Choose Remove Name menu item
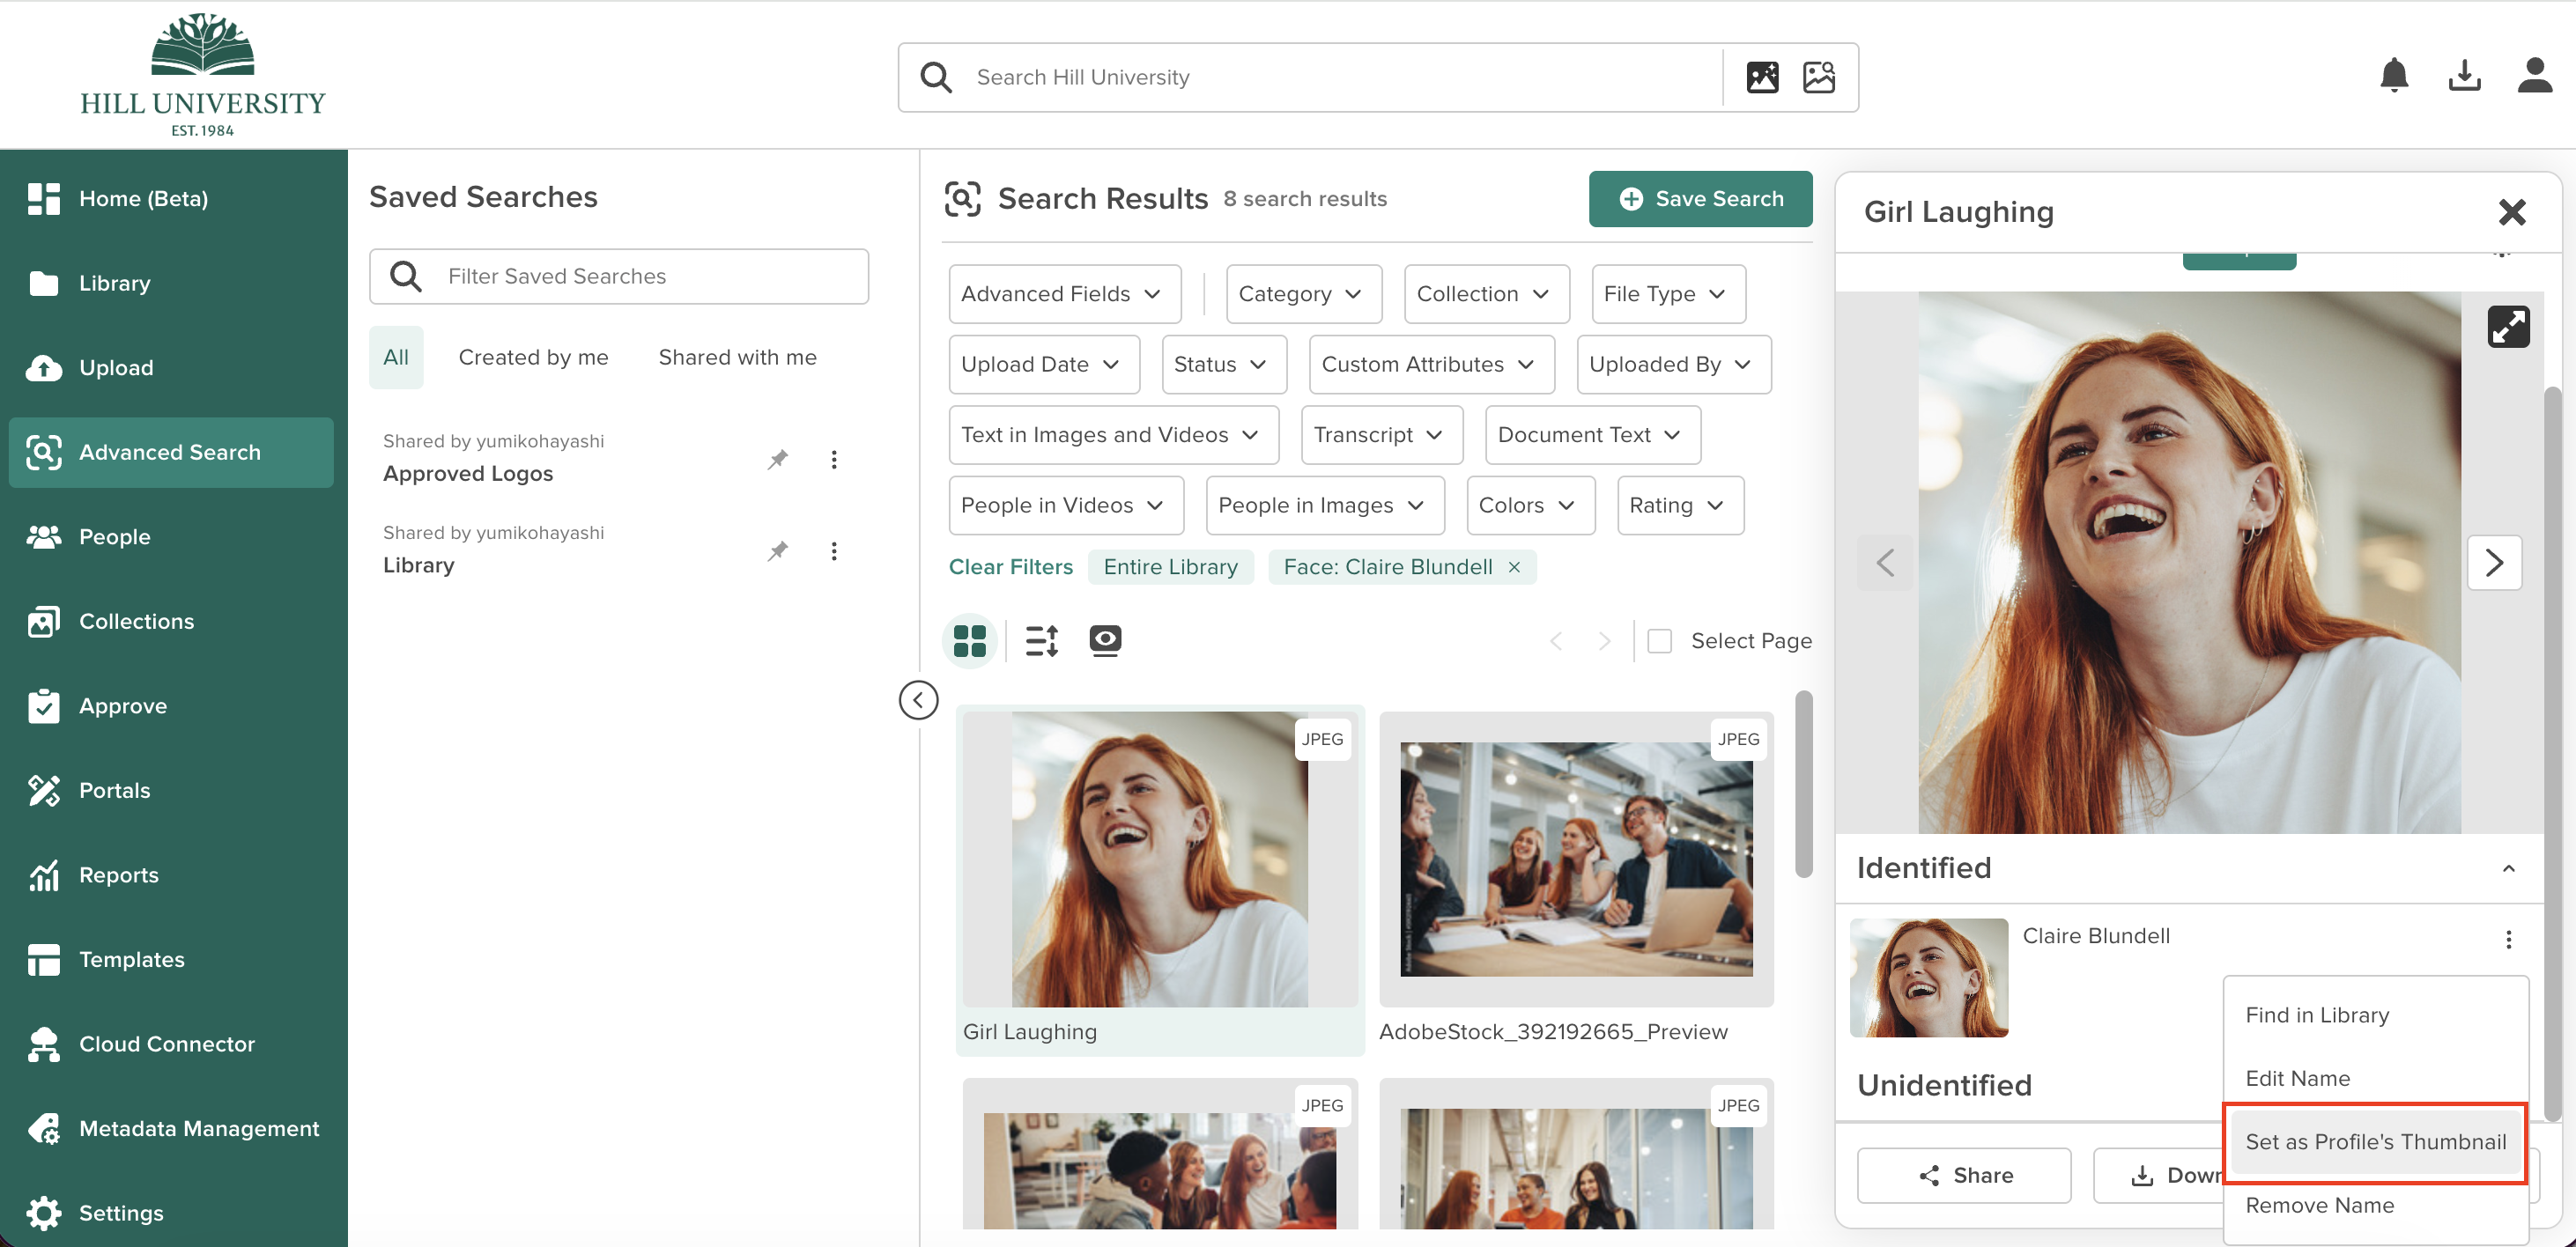 [x=2375, y=1205]
